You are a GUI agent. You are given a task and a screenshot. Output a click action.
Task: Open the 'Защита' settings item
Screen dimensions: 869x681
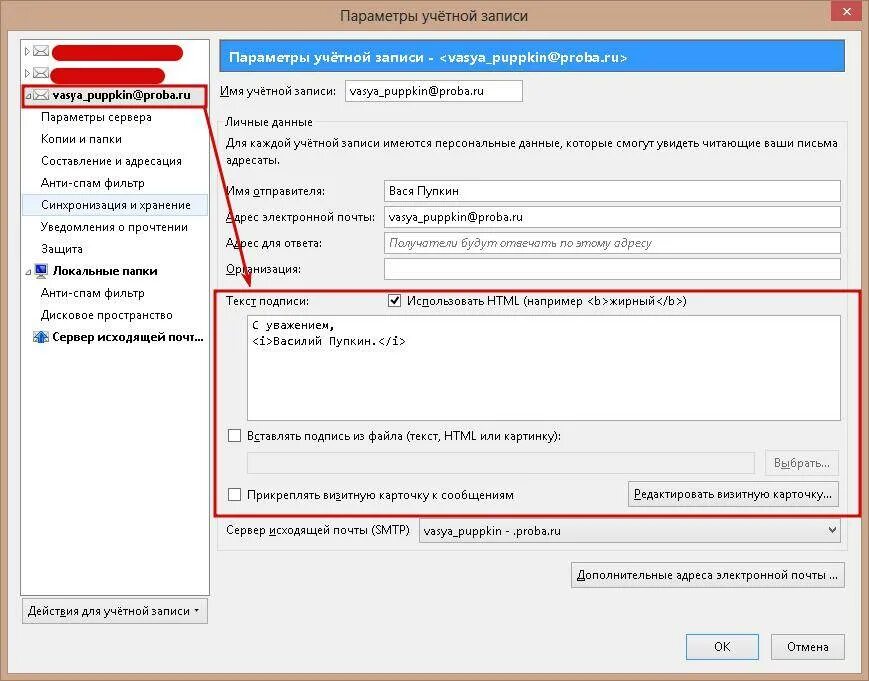click(x=62, y=249)
